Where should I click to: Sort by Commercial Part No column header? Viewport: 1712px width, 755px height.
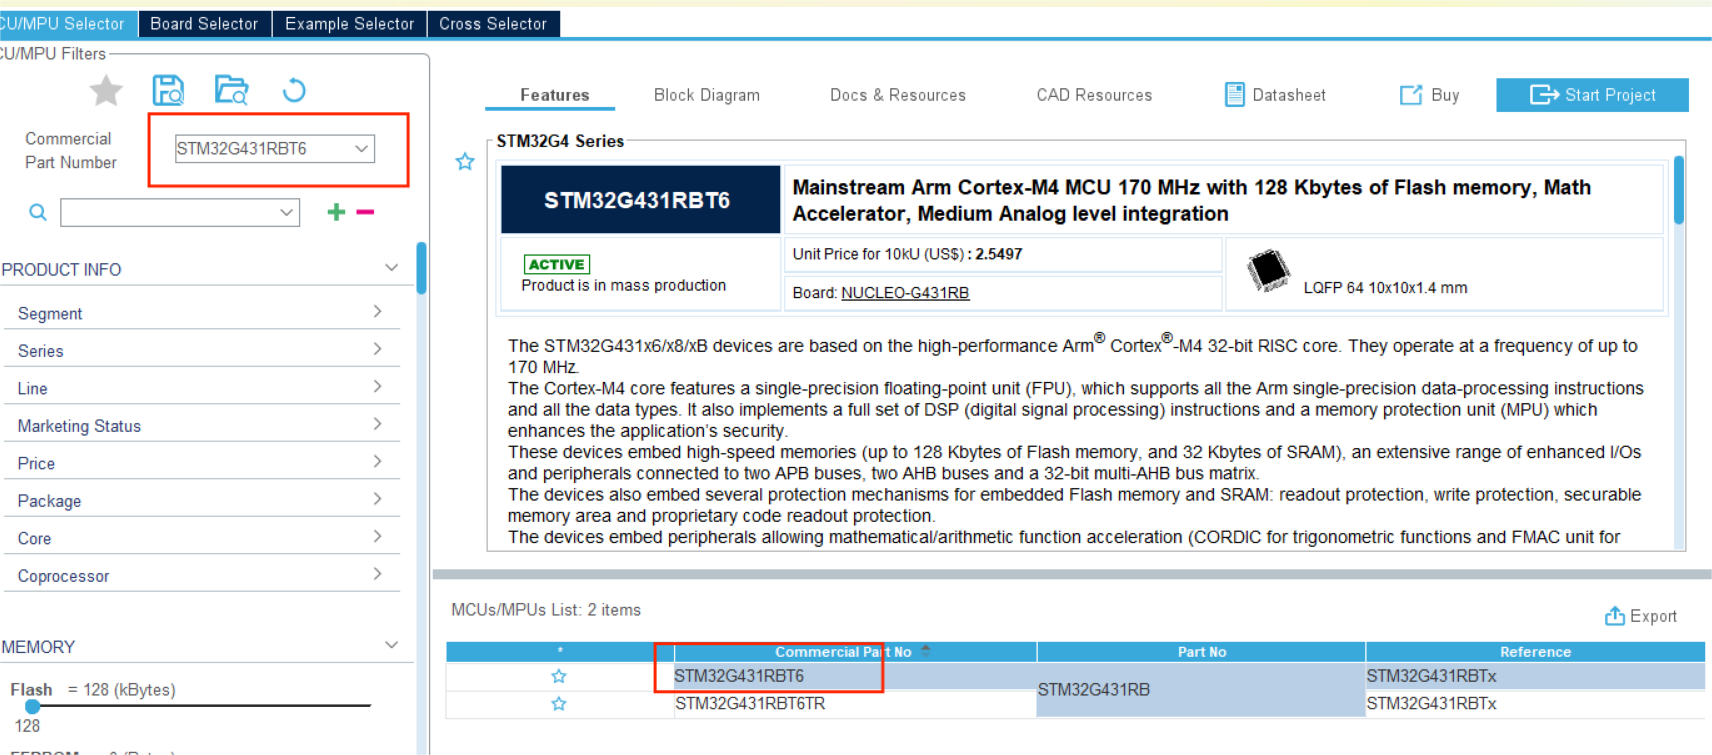pyautogui.click(x=842, y=652)
